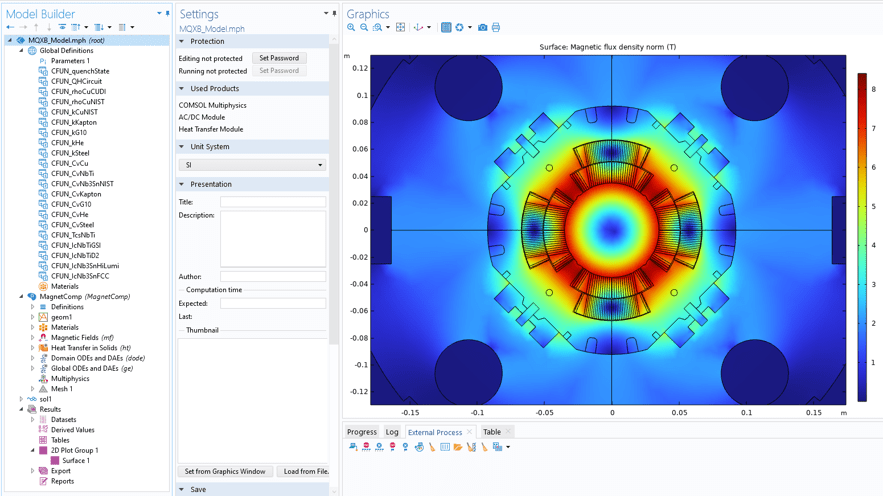The height and width of the screenshot is (496, 883).
Task: Select the Parameters 1 node
Action: click(x=70, y=61)
